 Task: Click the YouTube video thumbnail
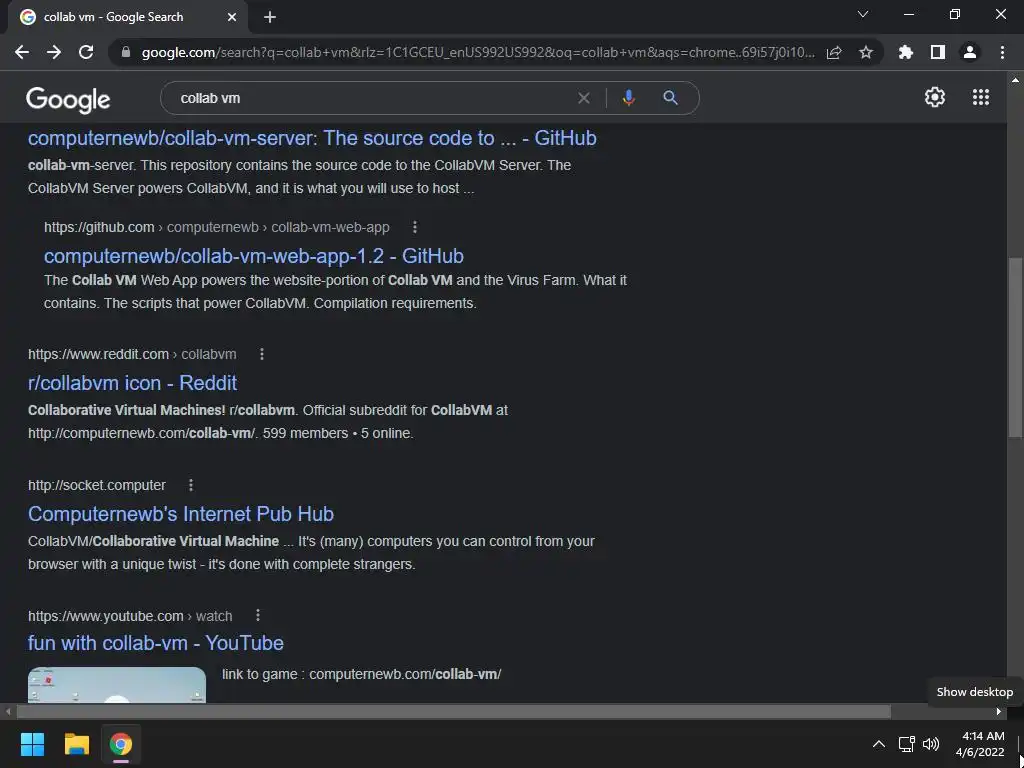point(117,684)
